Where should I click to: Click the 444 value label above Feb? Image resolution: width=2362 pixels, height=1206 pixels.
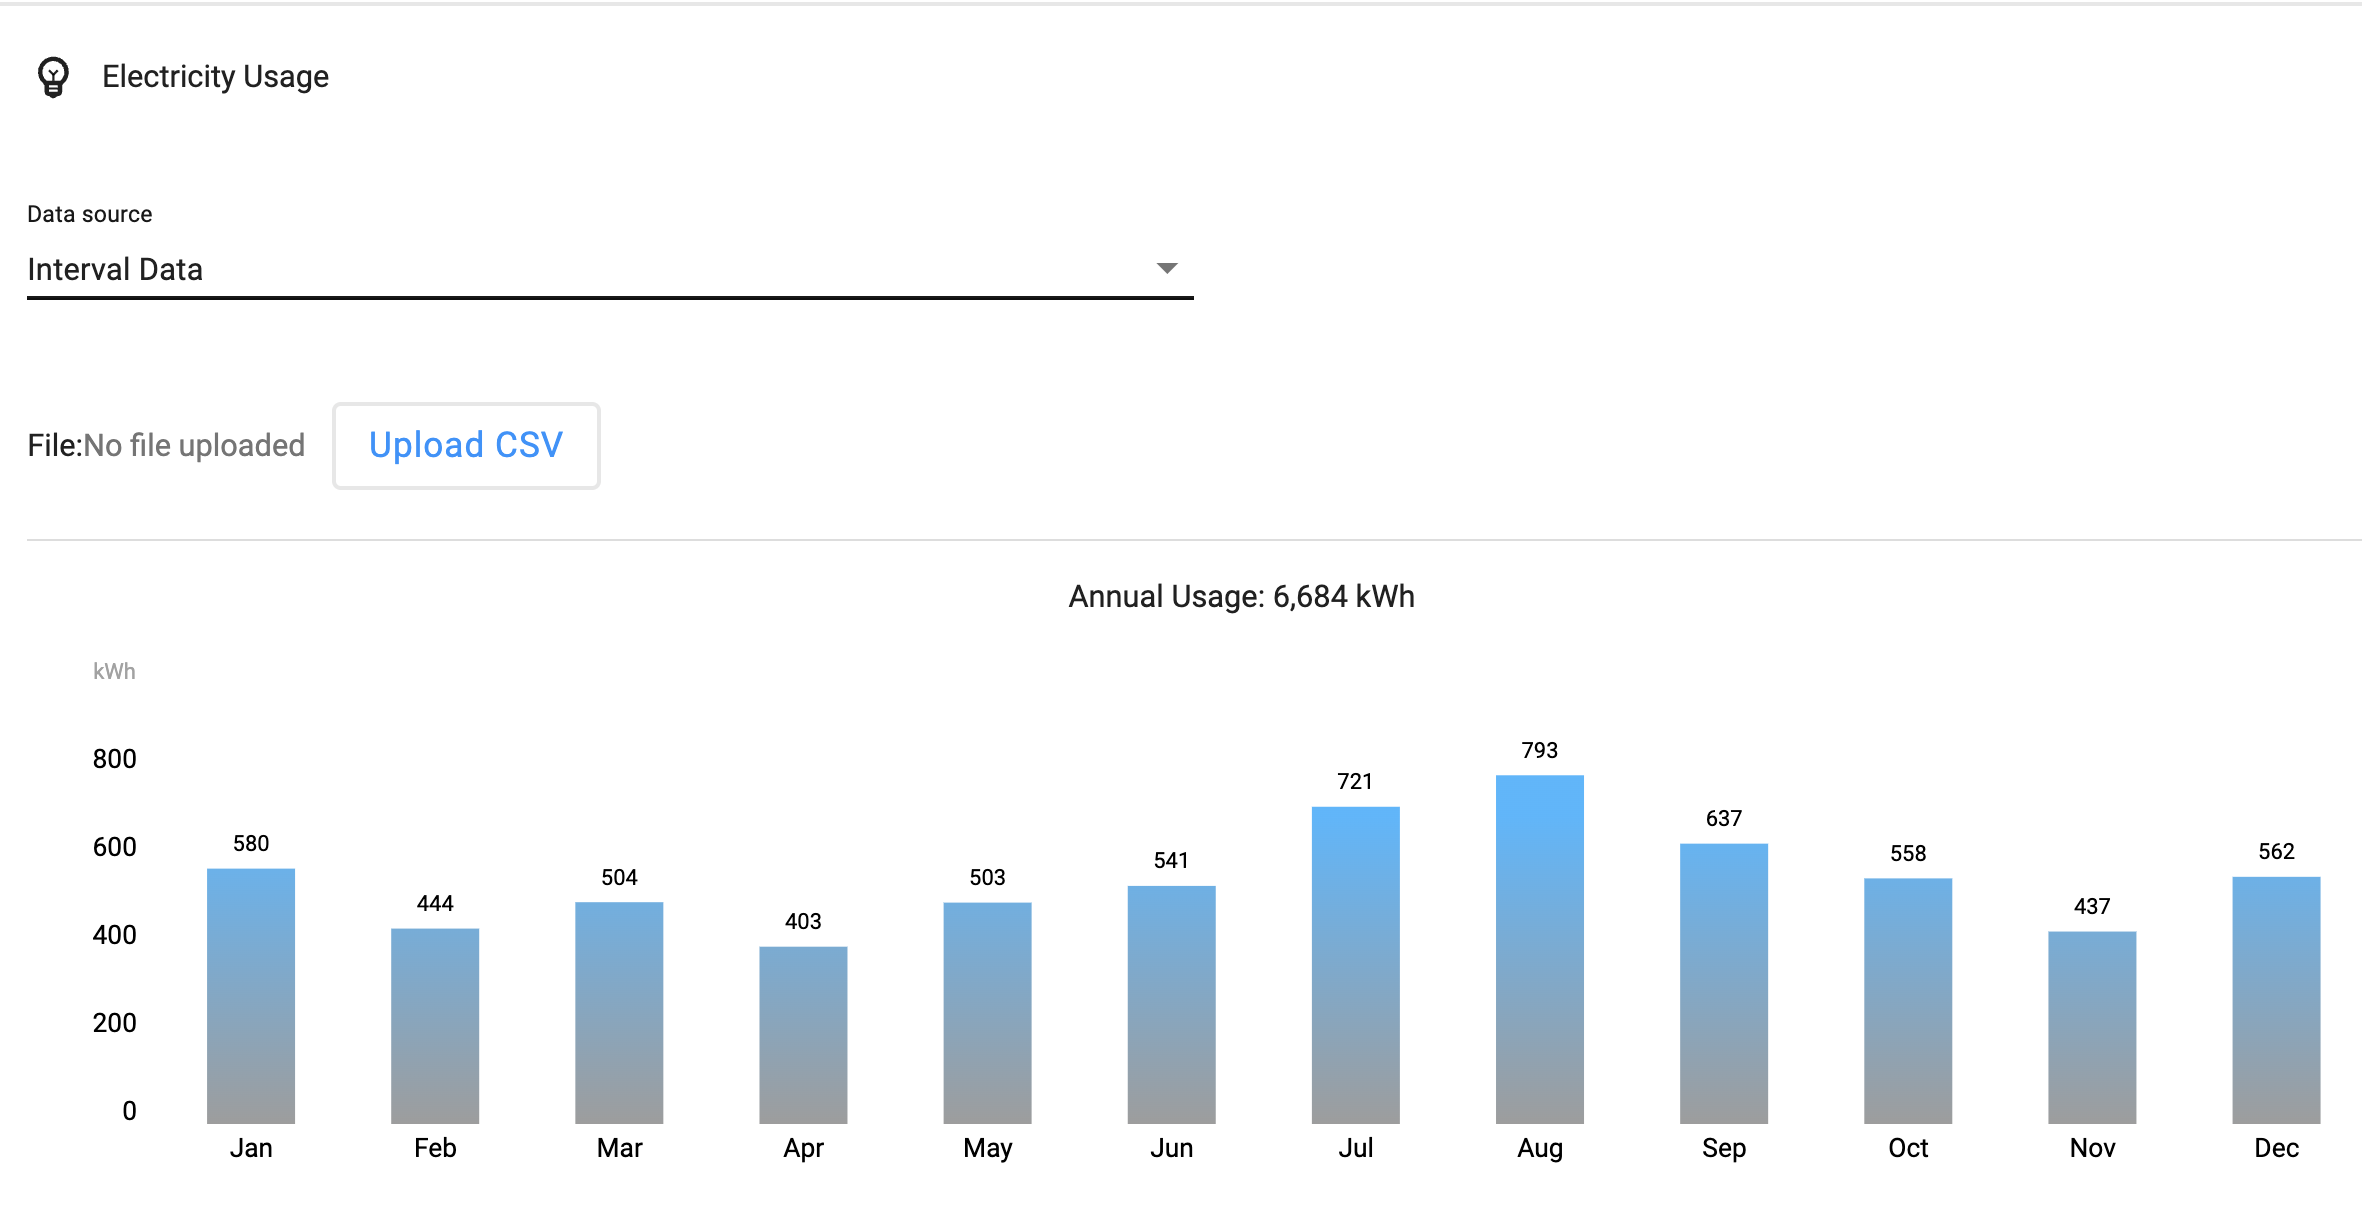(x=435, y=903)
